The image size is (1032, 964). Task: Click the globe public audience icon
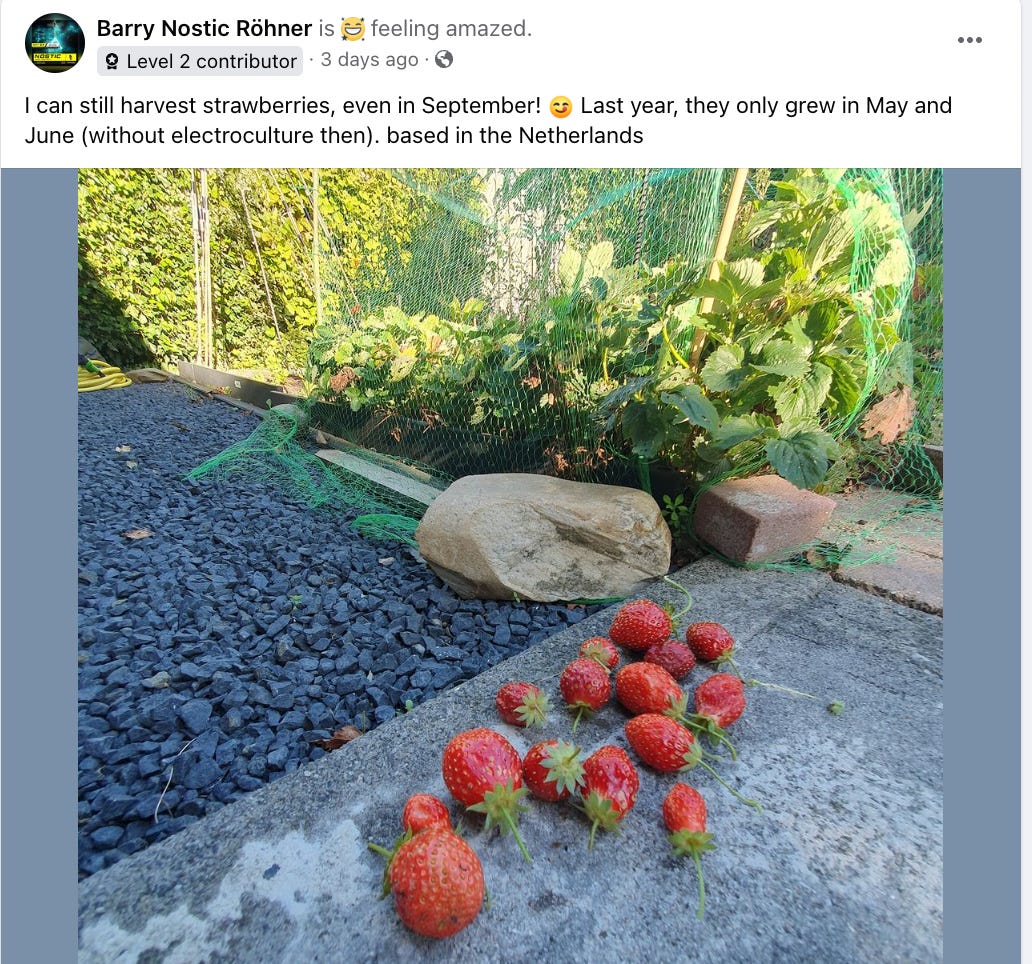[444, 59]
